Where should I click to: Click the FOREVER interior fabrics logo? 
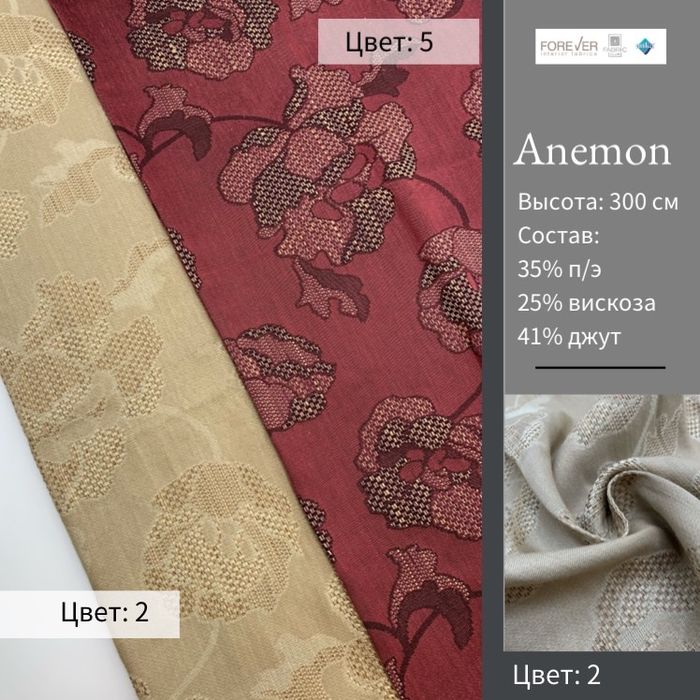[569, 47]
